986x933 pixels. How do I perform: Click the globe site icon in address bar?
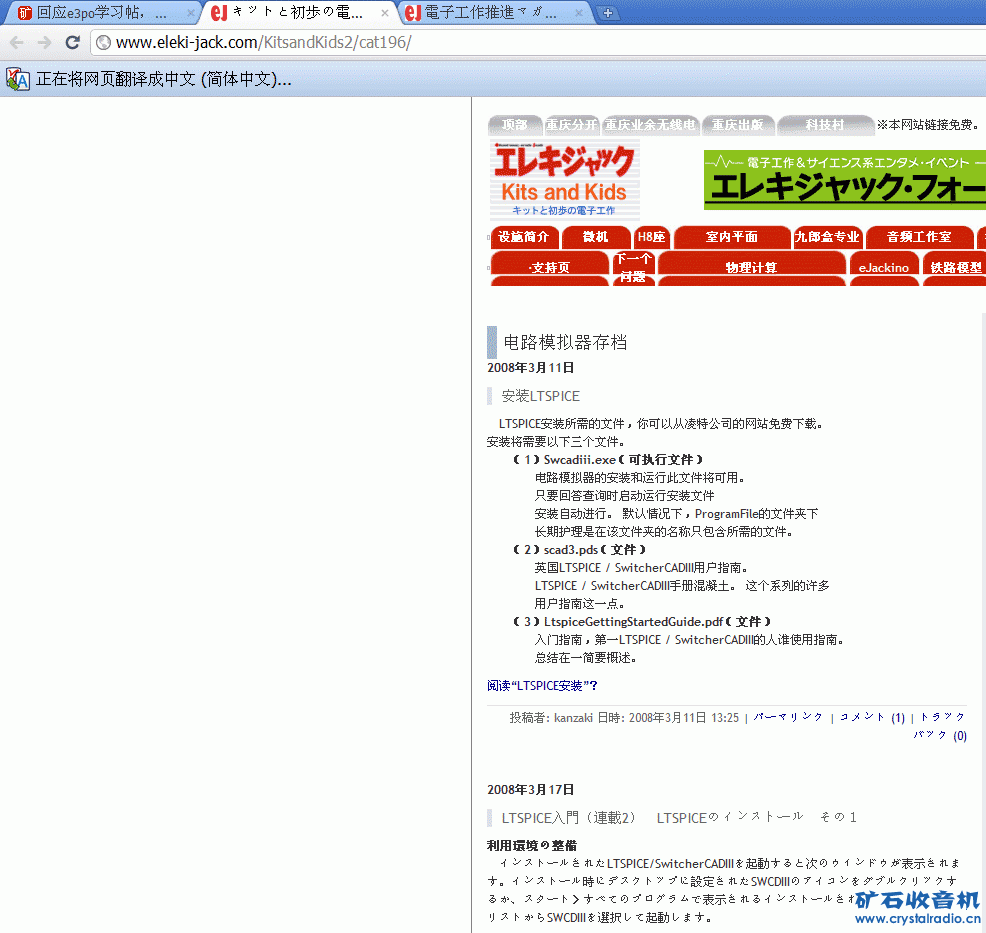coord(104,42)
